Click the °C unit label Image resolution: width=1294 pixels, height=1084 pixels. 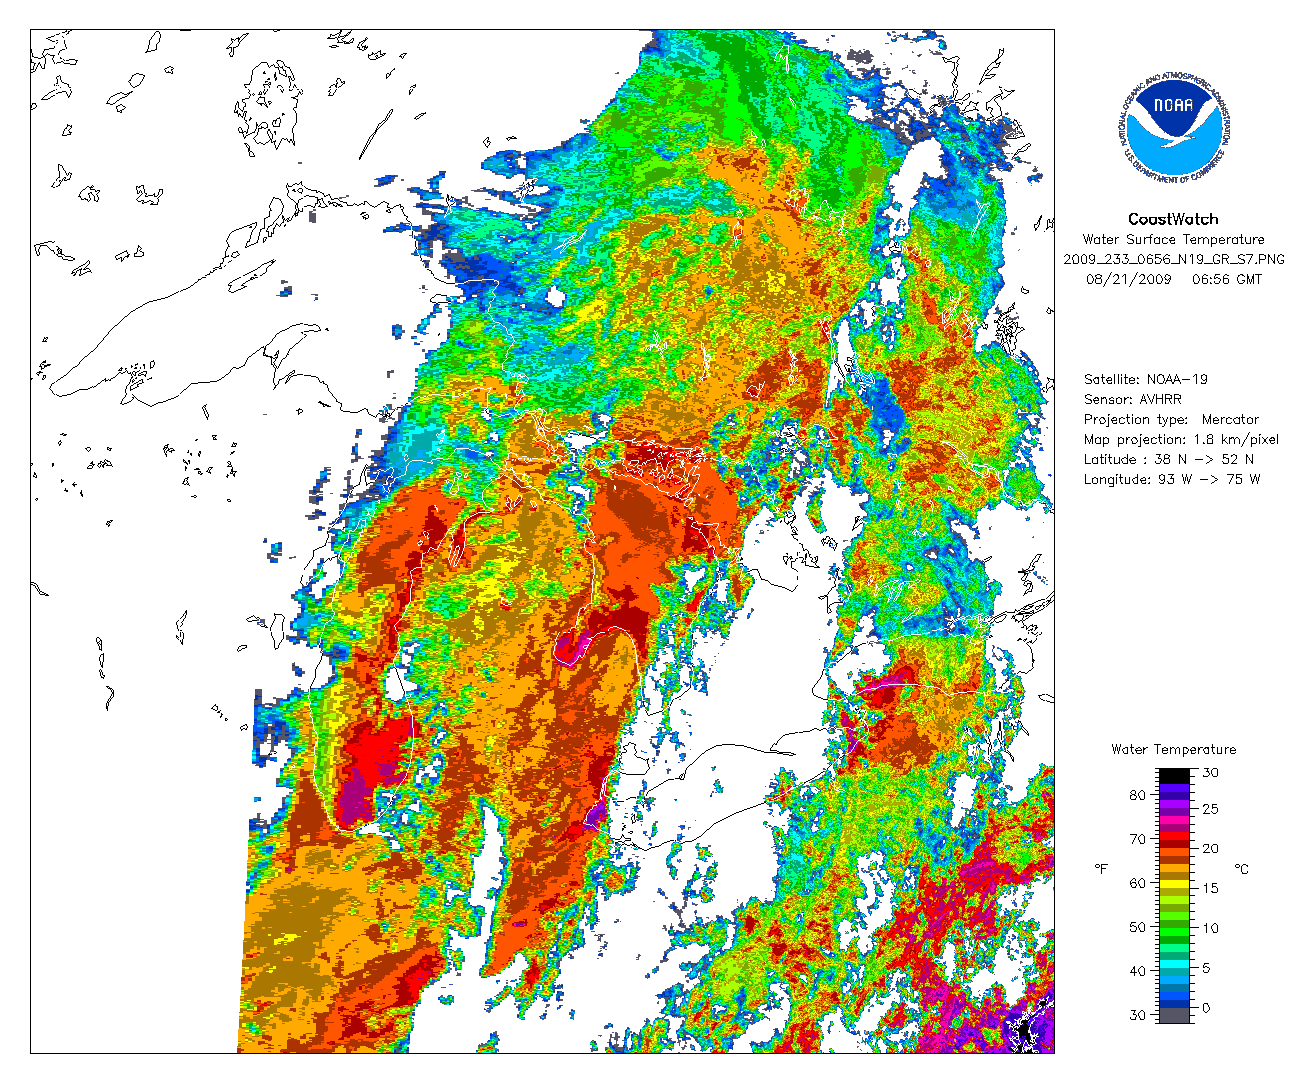point(1241,869)
